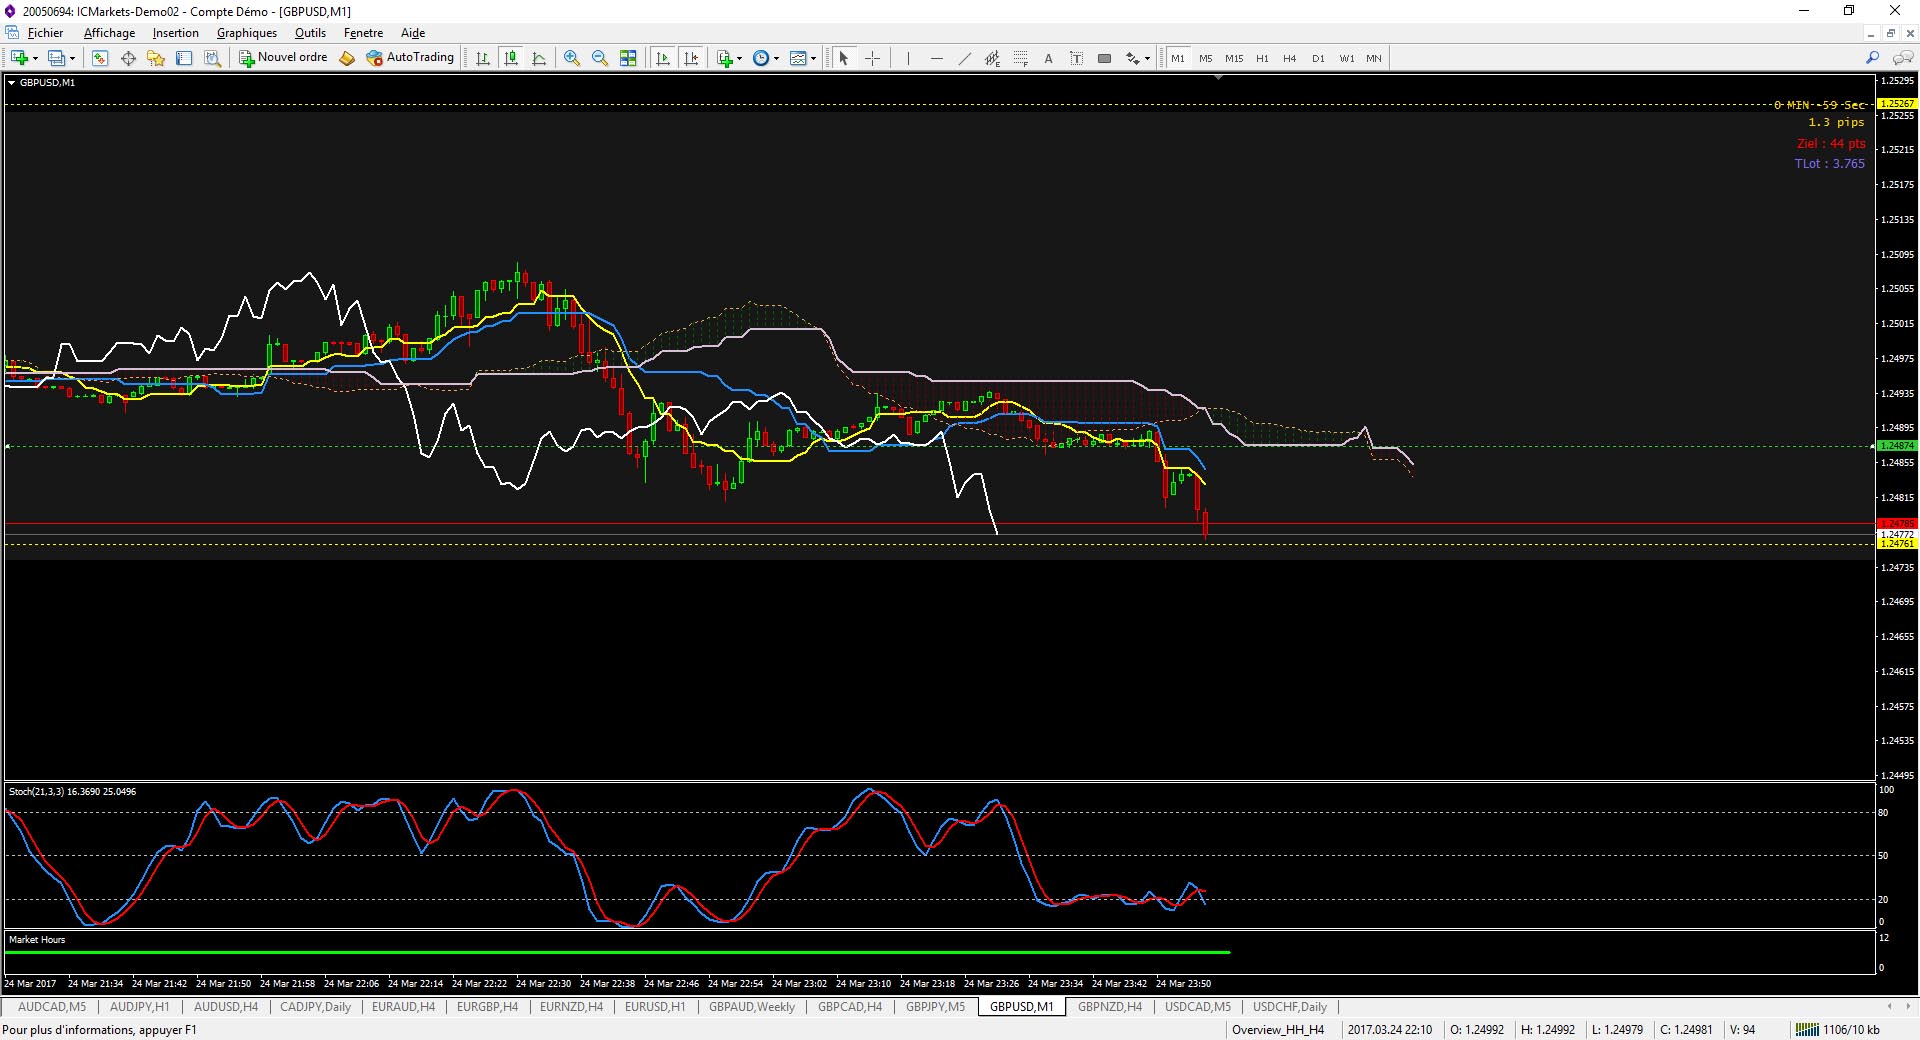This screenshot has width=1920, height=1040.
Task: Select the H4 timeframe button
Action: pyautogui.click(x=1290, y=58)
